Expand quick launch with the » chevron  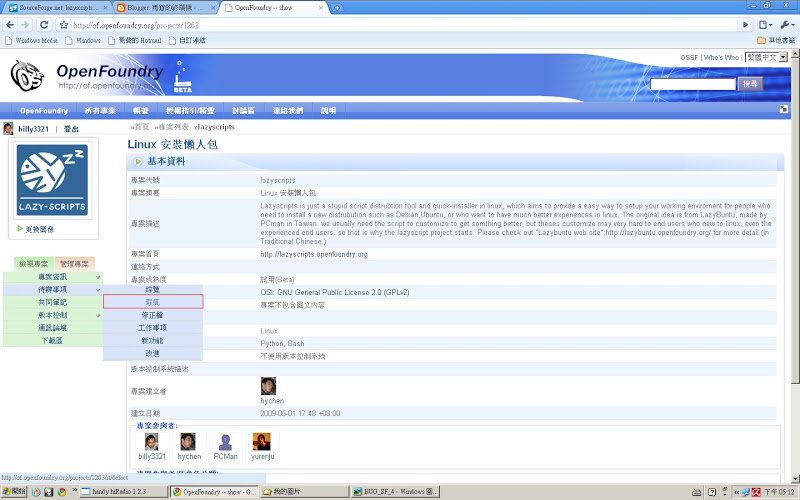(x=74, y=490)
